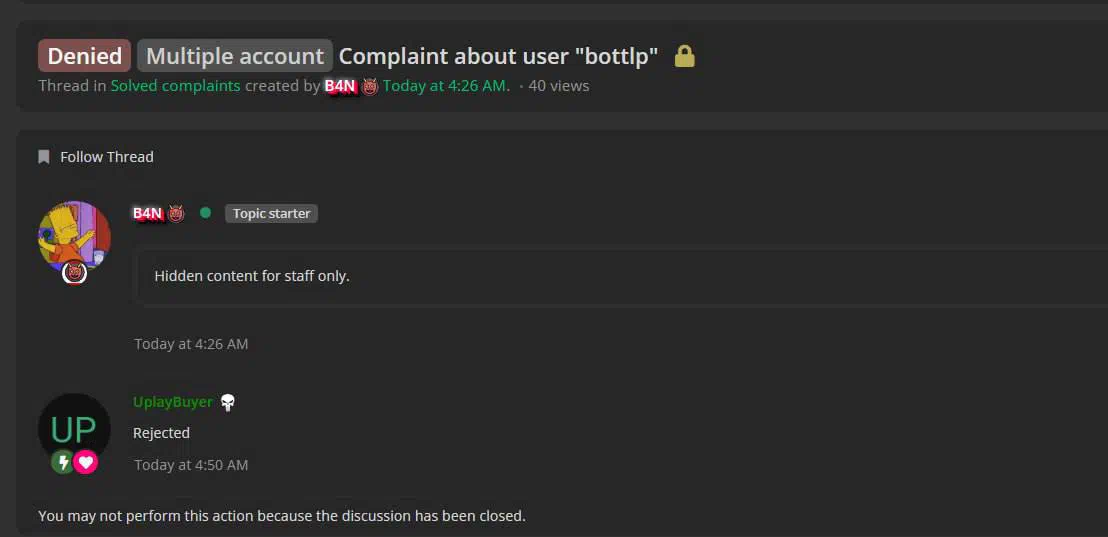Image resolution: width=1108 pixels, height=537 pixels.
Task: Click the Multiple account prefix tag
Action: (235, 56)
